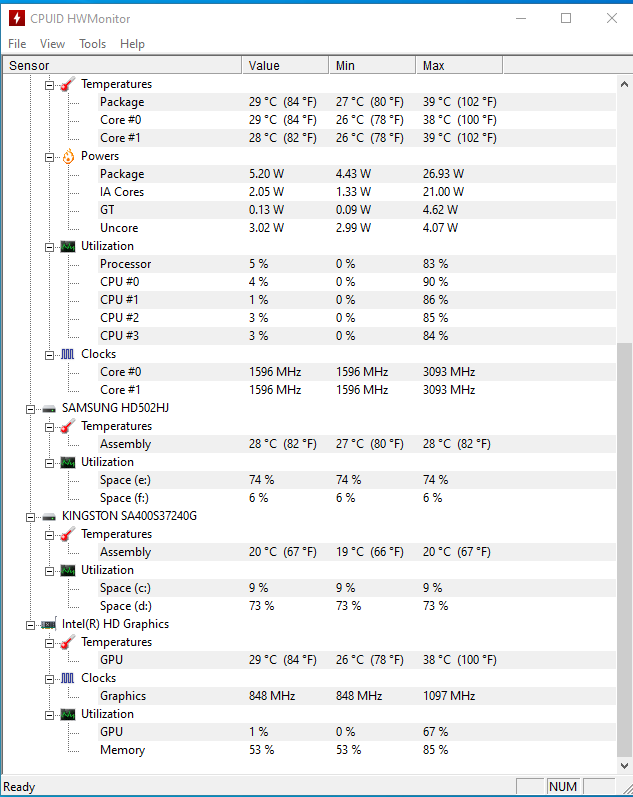Click the flame icon beside Powers
This screenshot has height=797, width=633.
tap(68, 157)
